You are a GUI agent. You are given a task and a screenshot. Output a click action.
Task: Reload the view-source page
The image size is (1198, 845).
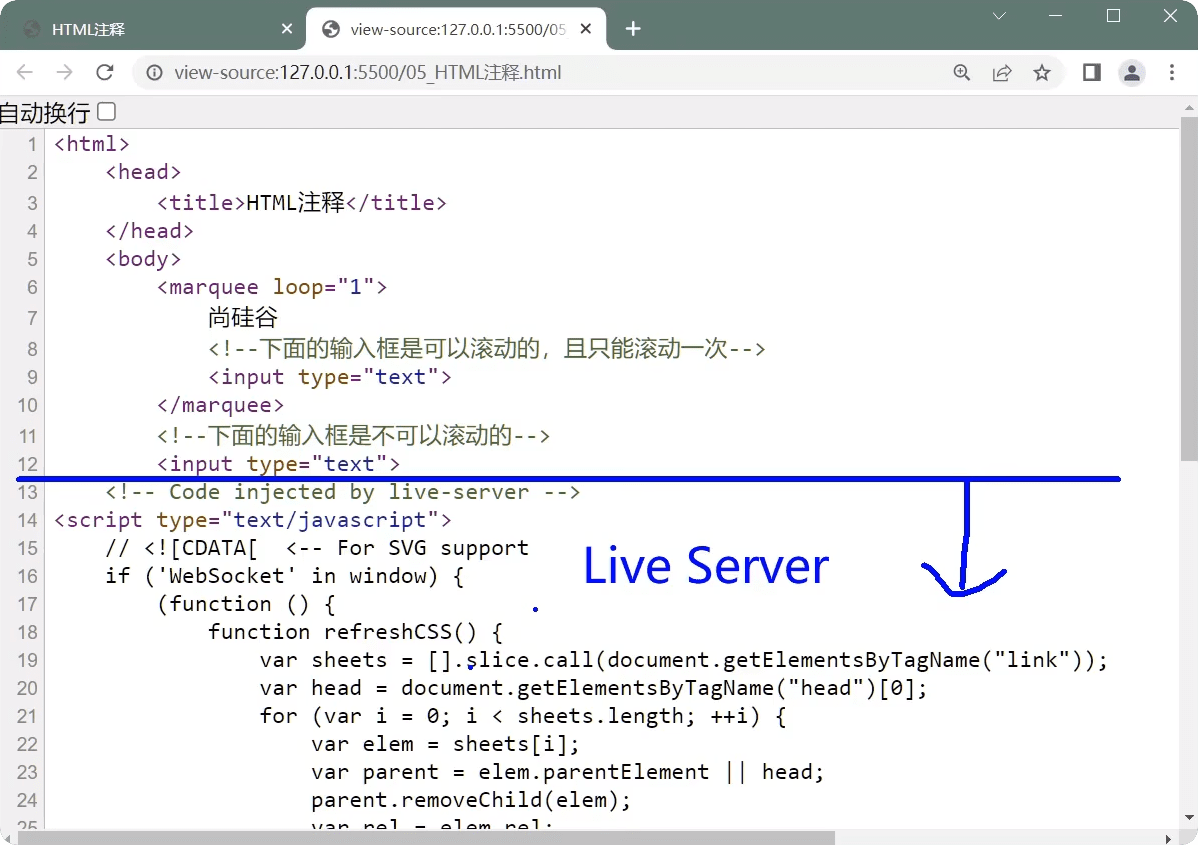click(x=104, y=73)
